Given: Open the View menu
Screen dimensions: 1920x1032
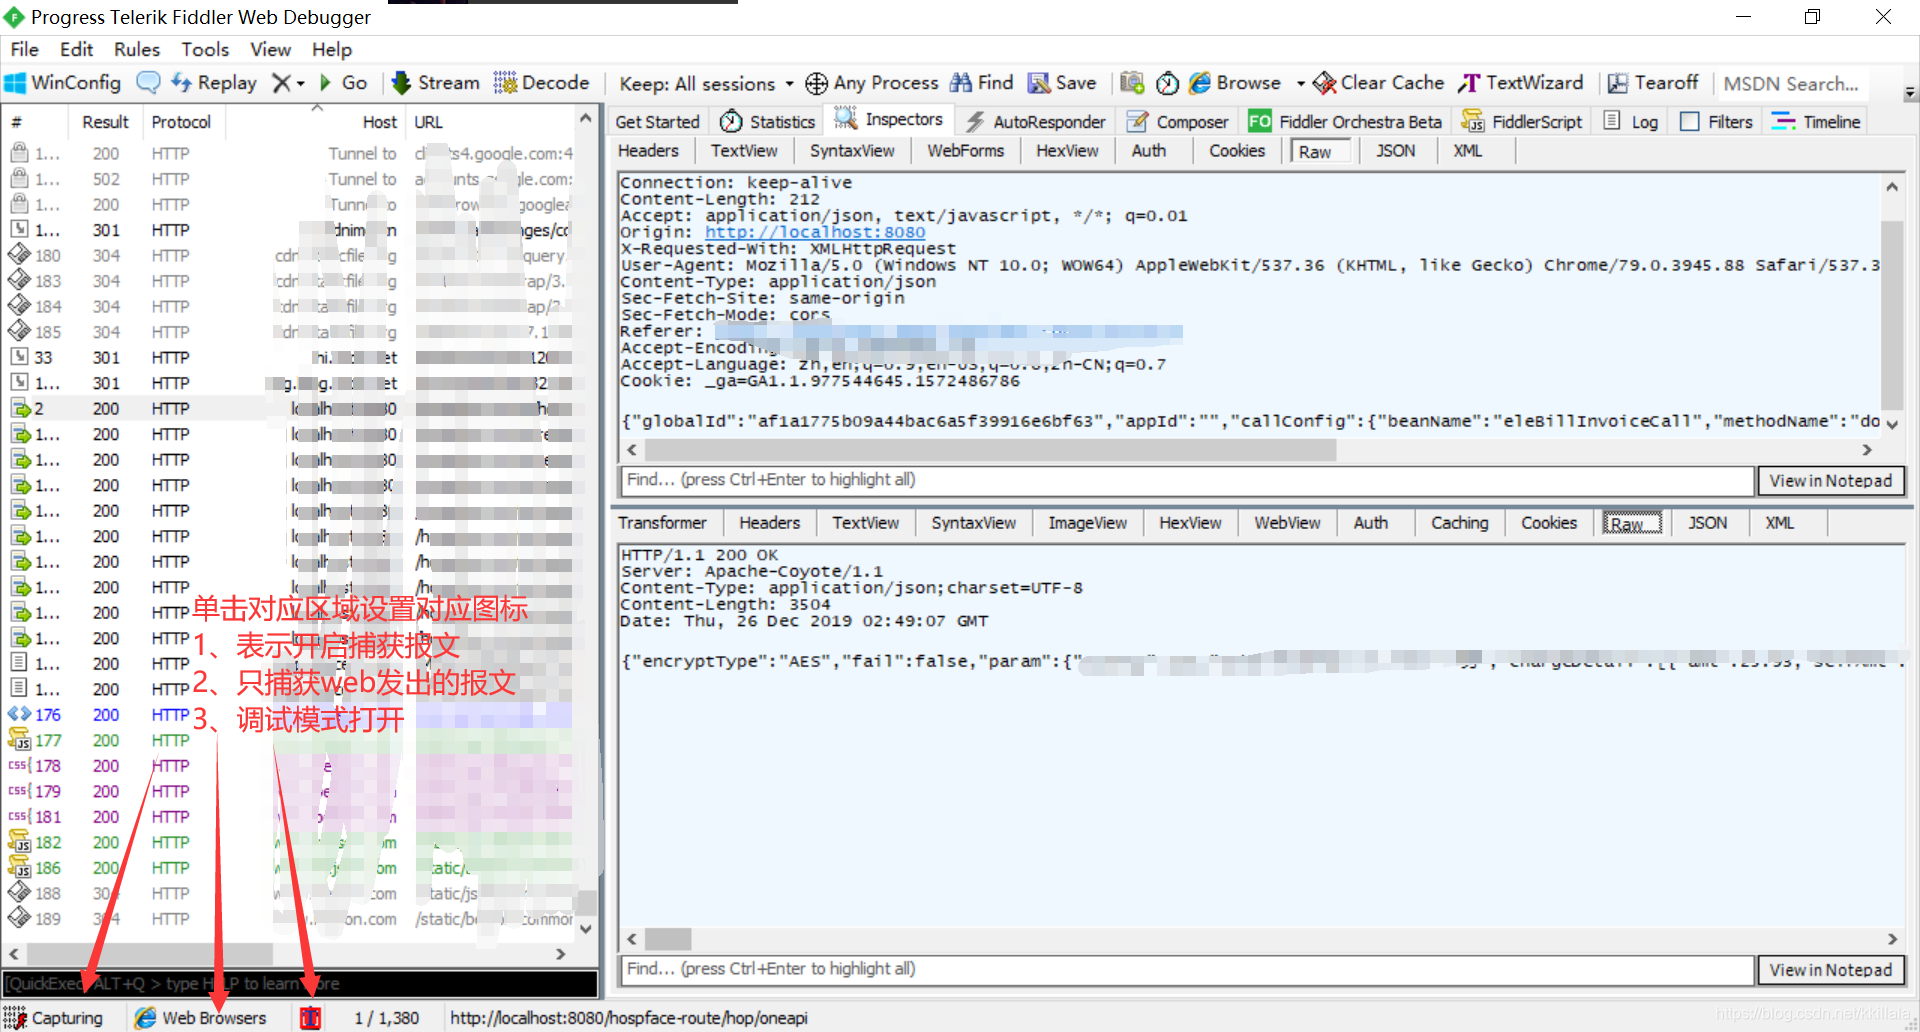Looking at the screenshot, I should pyautogui.click(x=270, y=49).
